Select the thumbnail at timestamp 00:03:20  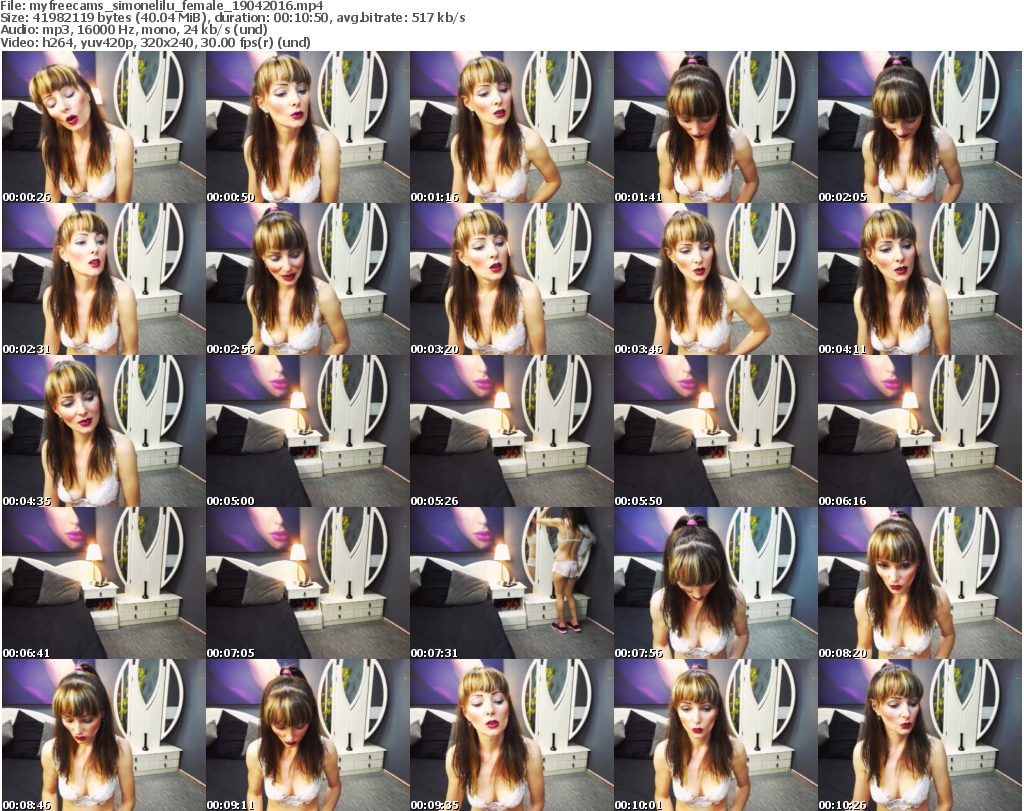click(x=511, y=279)
